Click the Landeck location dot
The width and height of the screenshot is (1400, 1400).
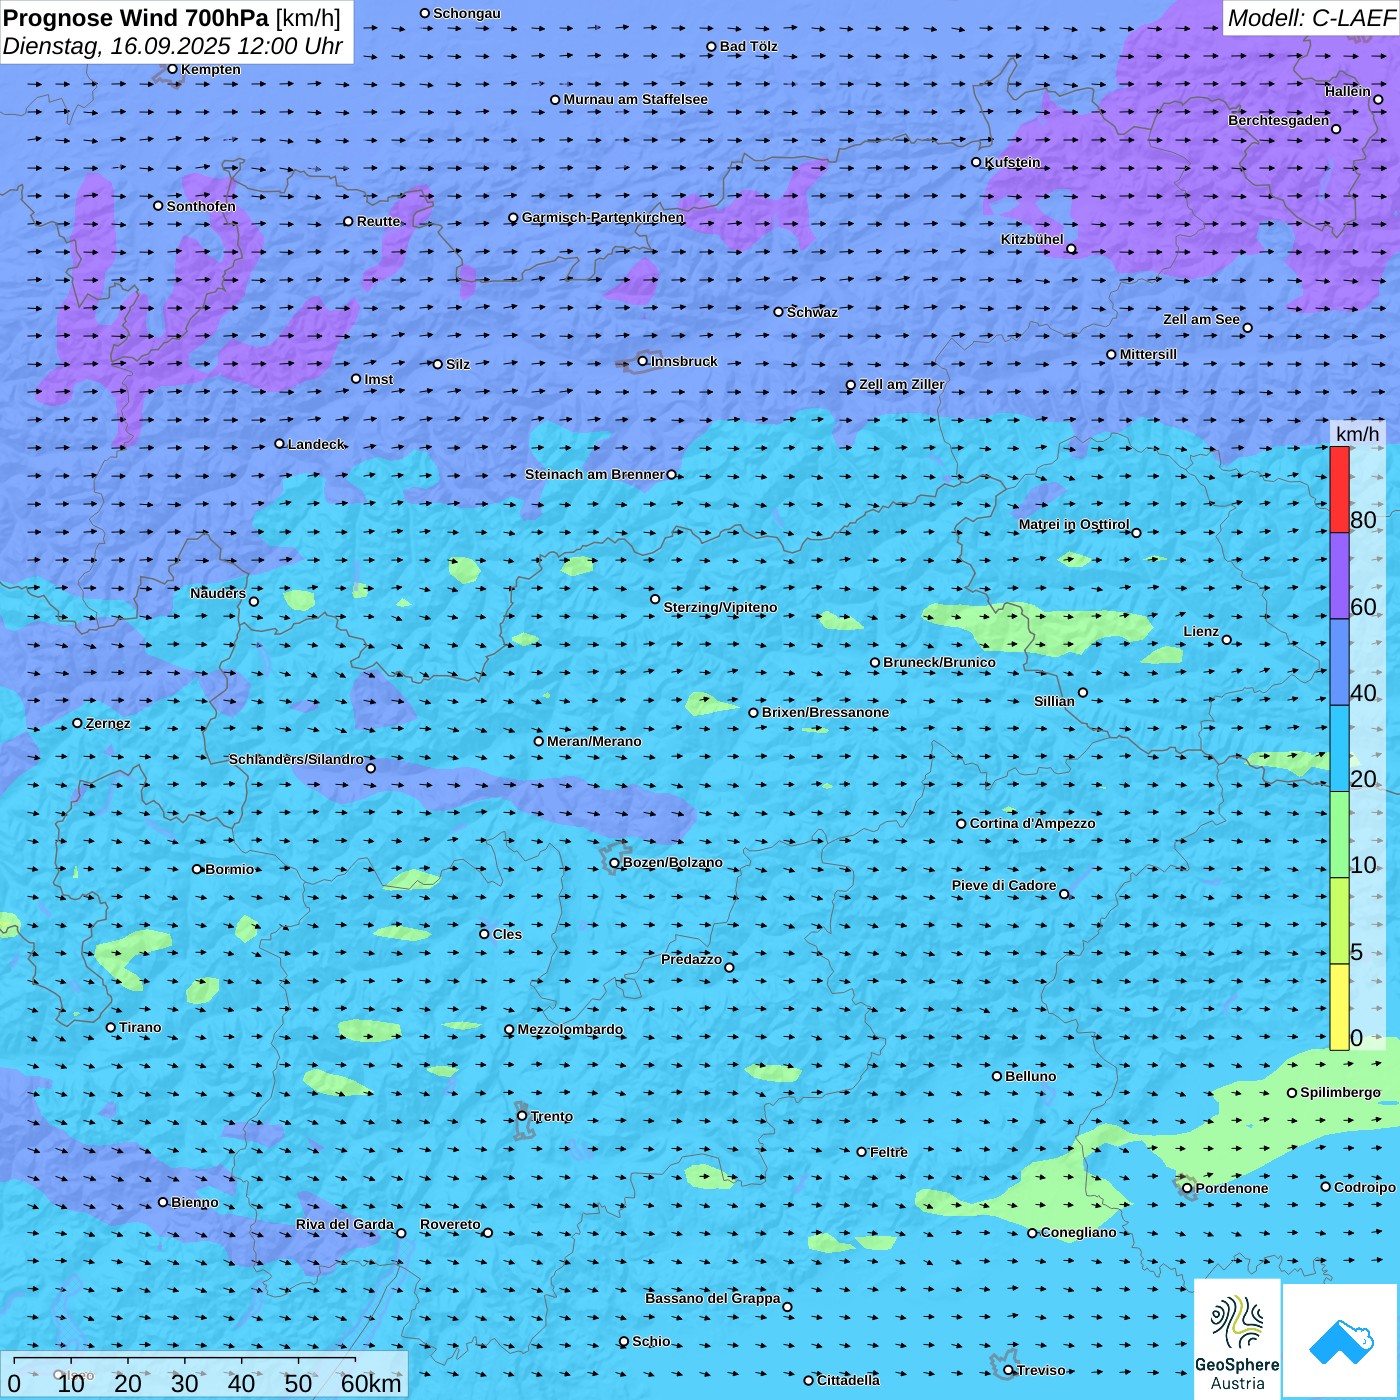click(x=280, y=444)
